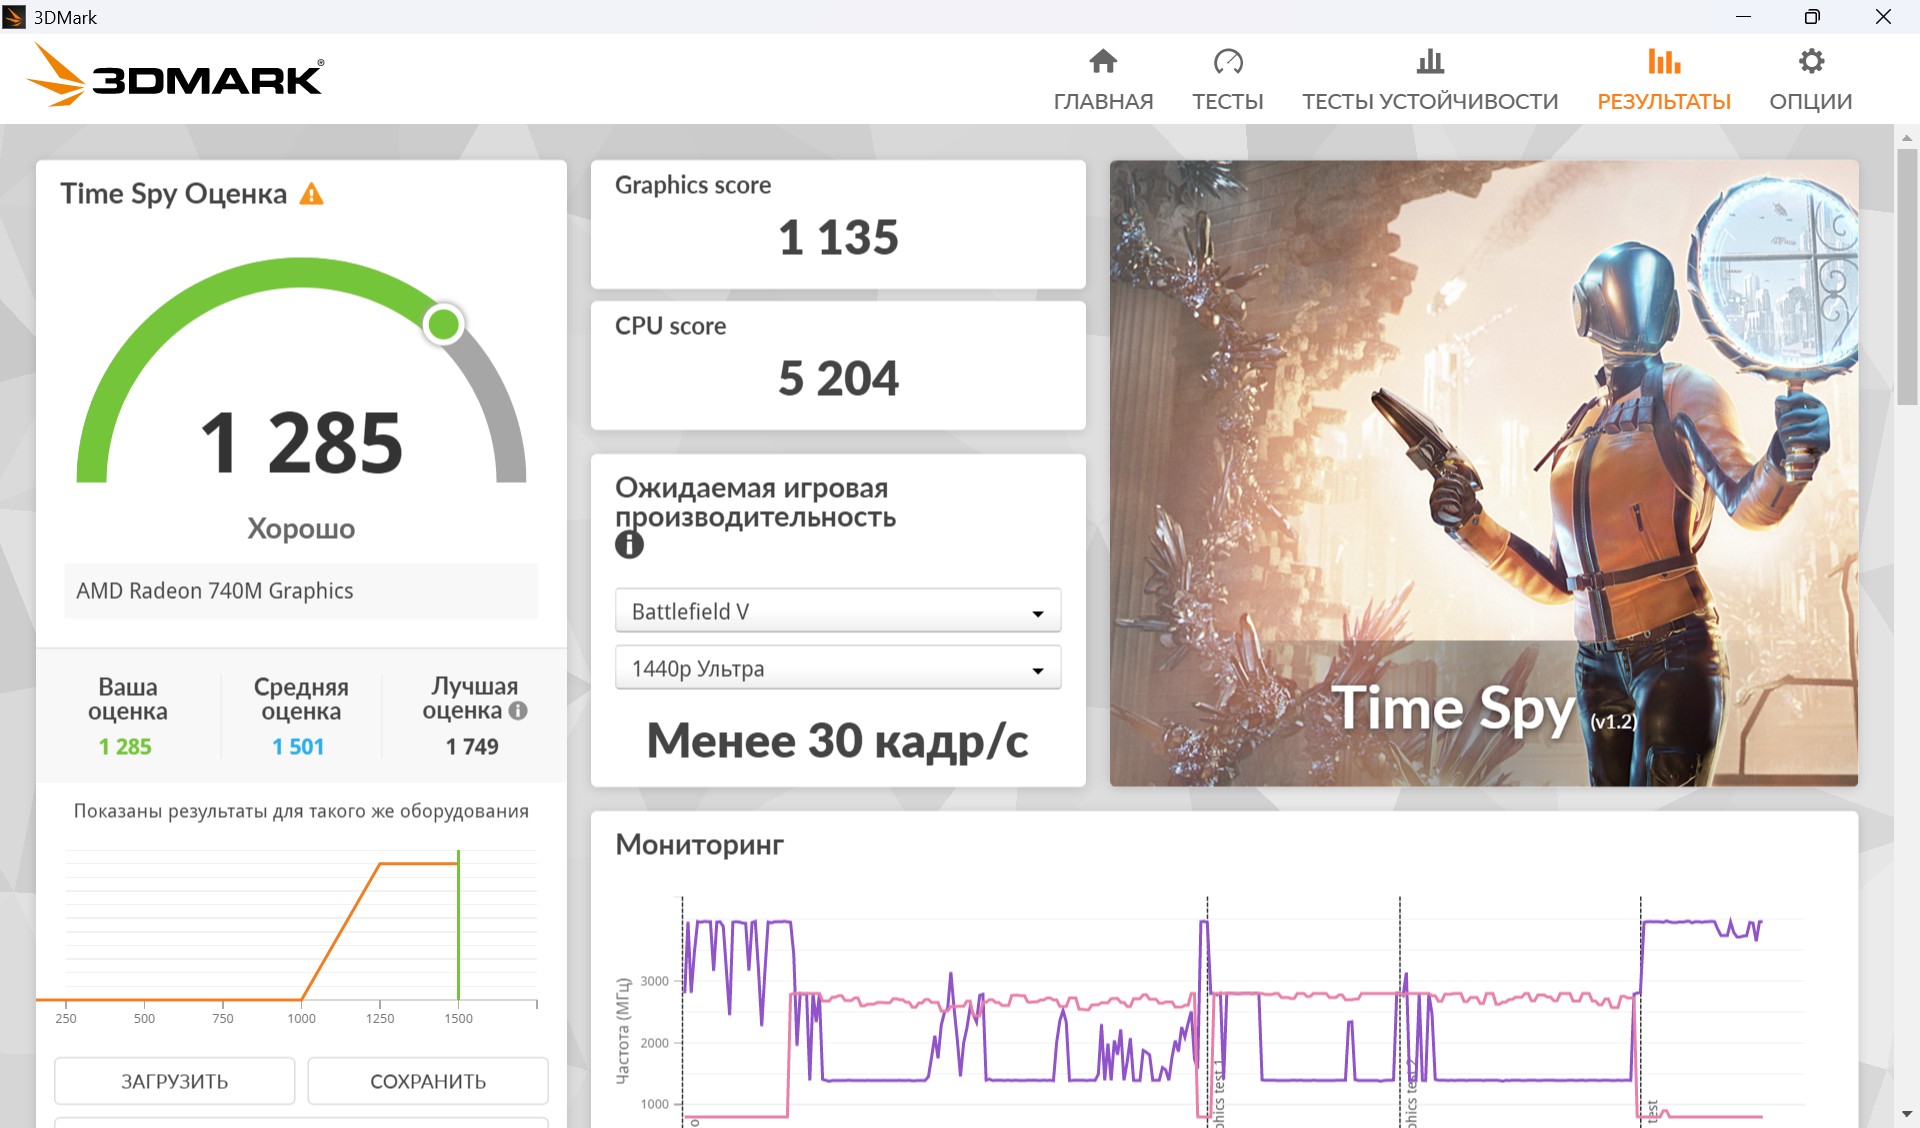Open the ТЕСТЫ gauge icon
Screen dimensions: 1920x1128
[x=1228, y=61]
